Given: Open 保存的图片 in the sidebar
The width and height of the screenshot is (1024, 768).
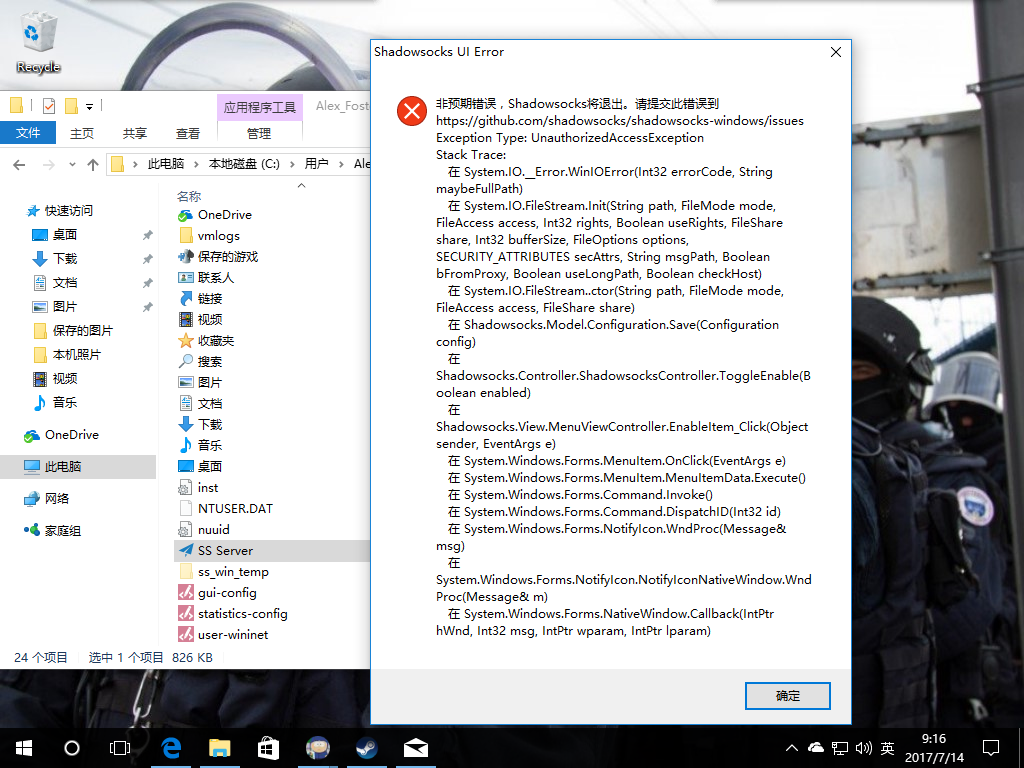Looking at the screenshot, I should point(82,330).
